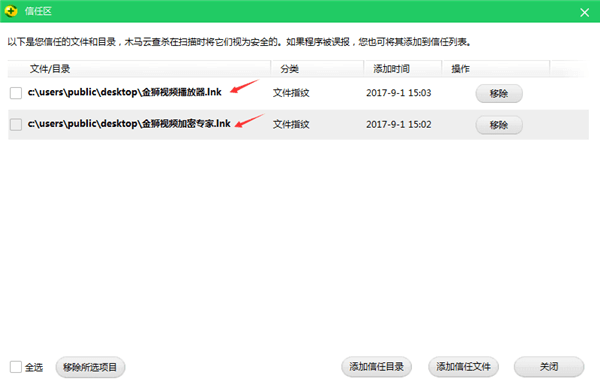600x390 pixels.
Task: Sort by the 添加时间 column header
Action: coord(403,69)
